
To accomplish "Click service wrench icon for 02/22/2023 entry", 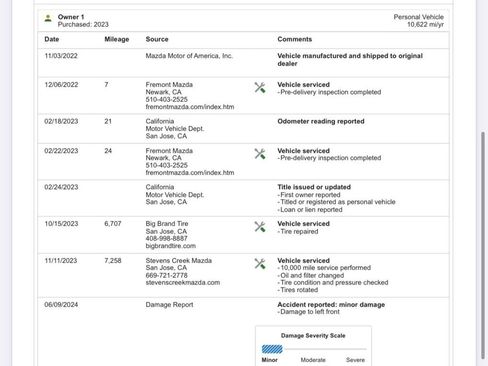I will point(260,154).
